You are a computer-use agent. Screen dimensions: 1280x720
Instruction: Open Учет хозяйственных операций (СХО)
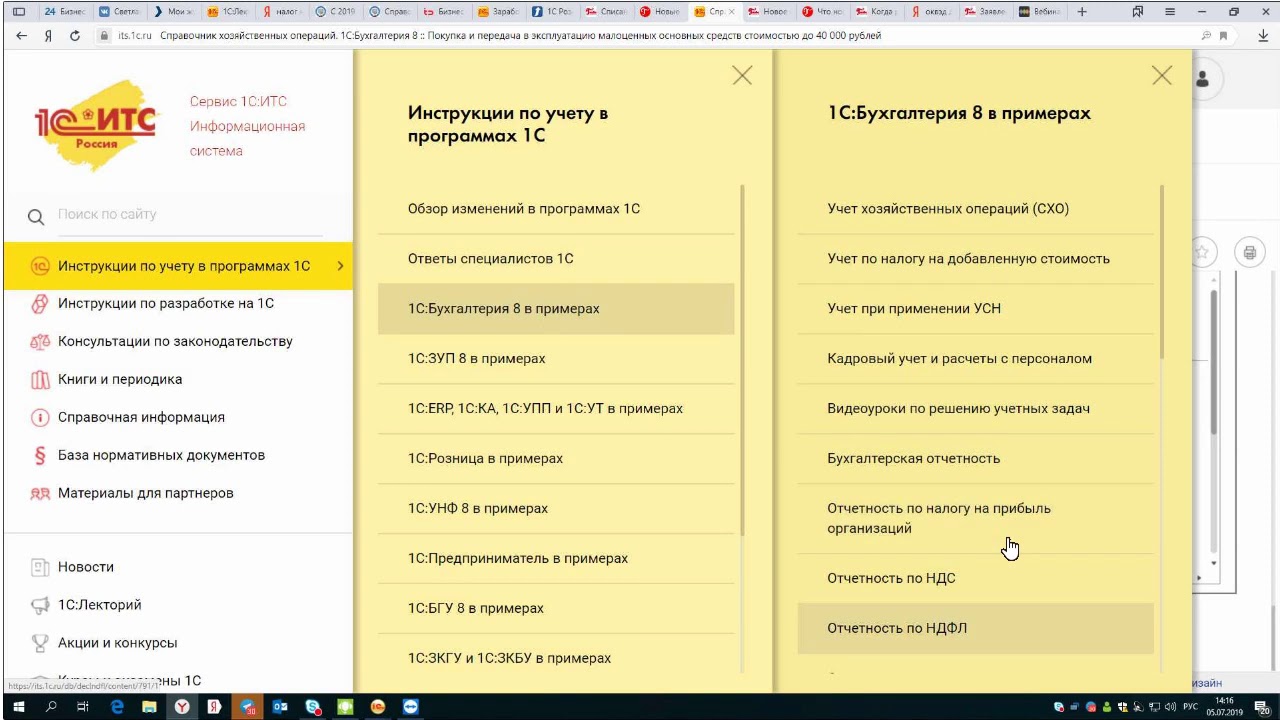pos(976,209)
